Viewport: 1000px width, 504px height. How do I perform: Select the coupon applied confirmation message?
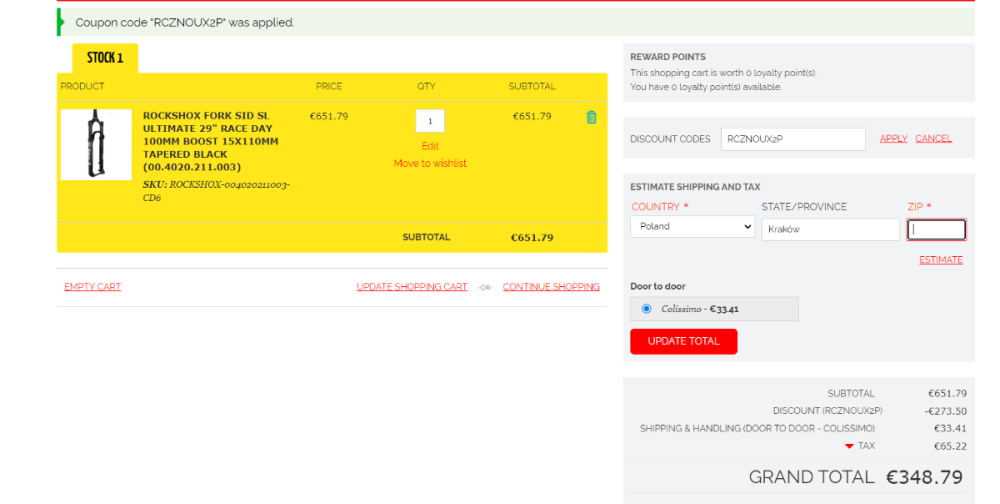click(185, 23)
